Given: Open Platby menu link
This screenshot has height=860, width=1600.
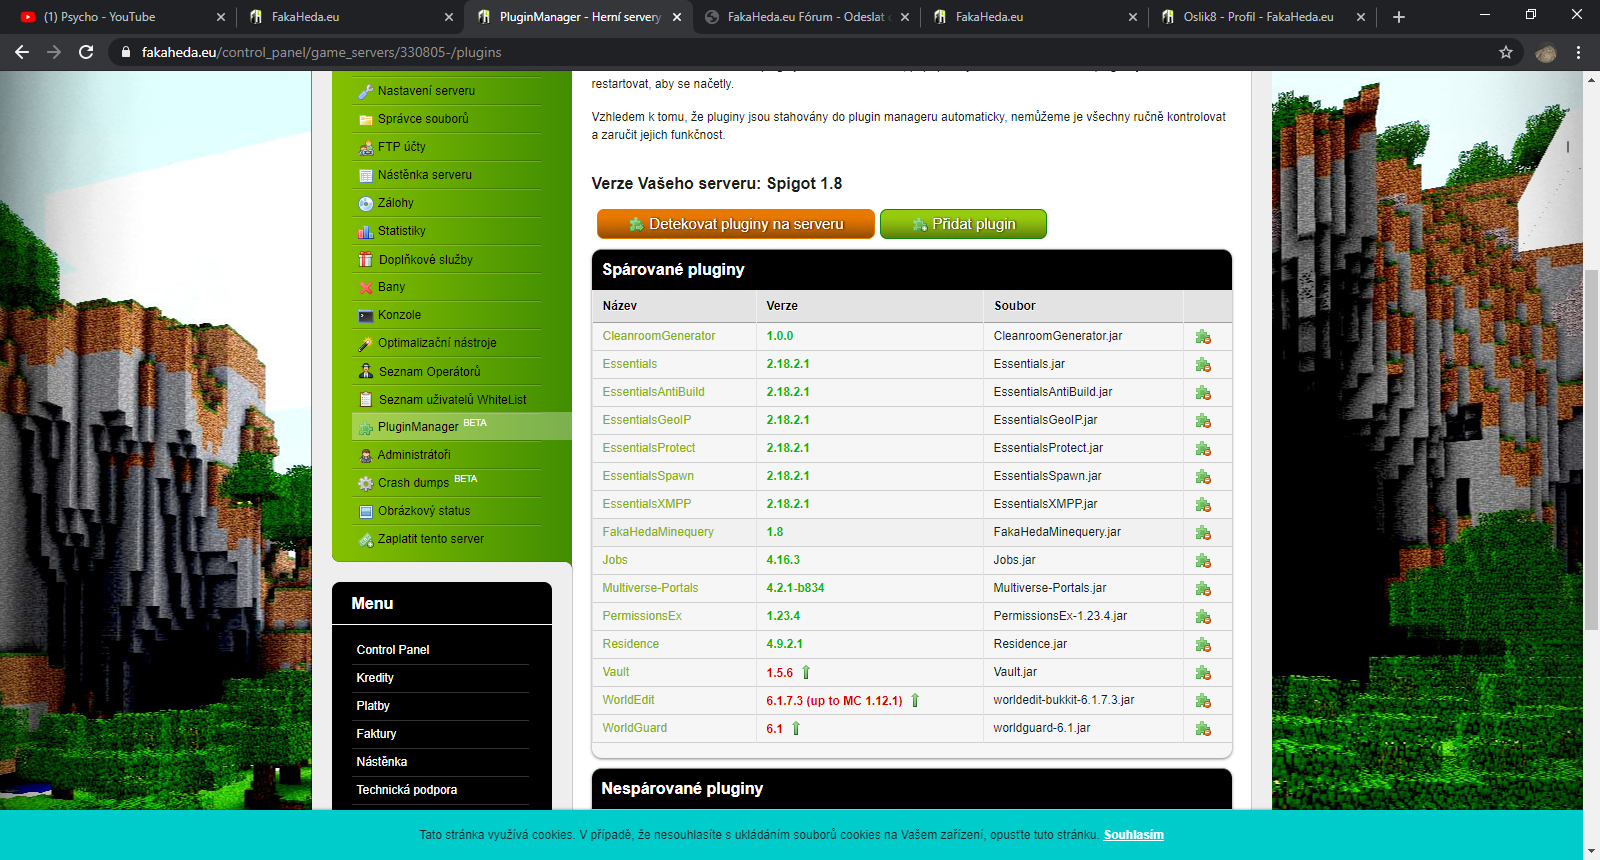Looking at the screenshot, I should [373, 706].
